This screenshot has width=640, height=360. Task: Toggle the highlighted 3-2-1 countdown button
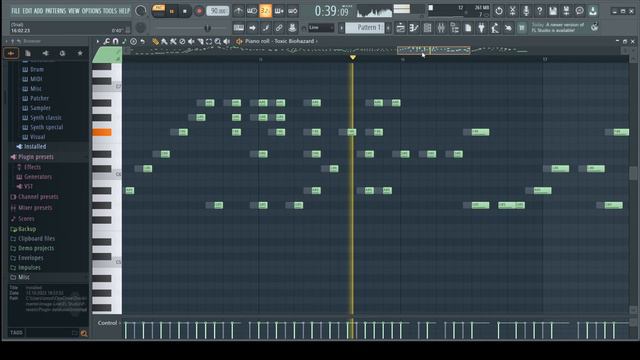tap(265, 11)
